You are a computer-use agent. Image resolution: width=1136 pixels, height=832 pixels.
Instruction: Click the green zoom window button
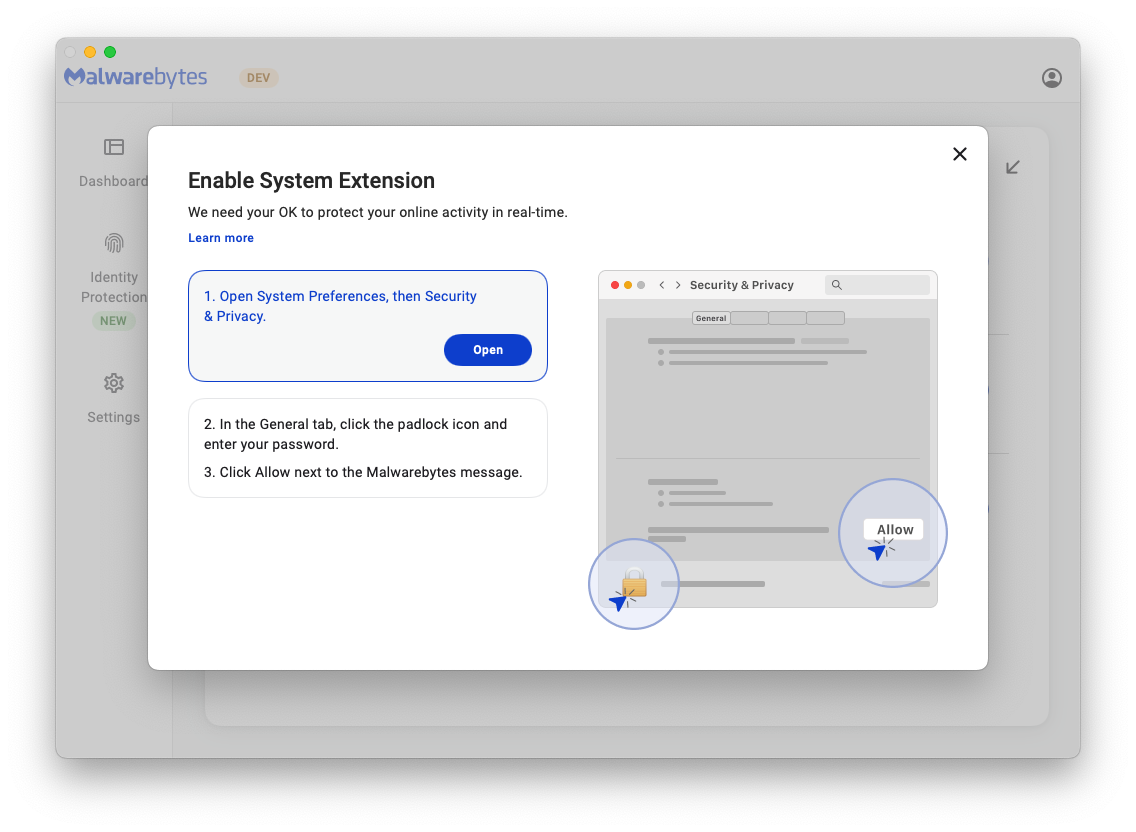point(110,52)
